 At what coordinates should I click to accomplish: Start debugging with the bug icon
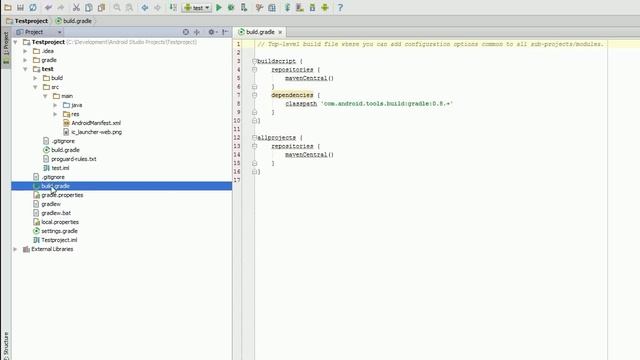pos(231,7)
